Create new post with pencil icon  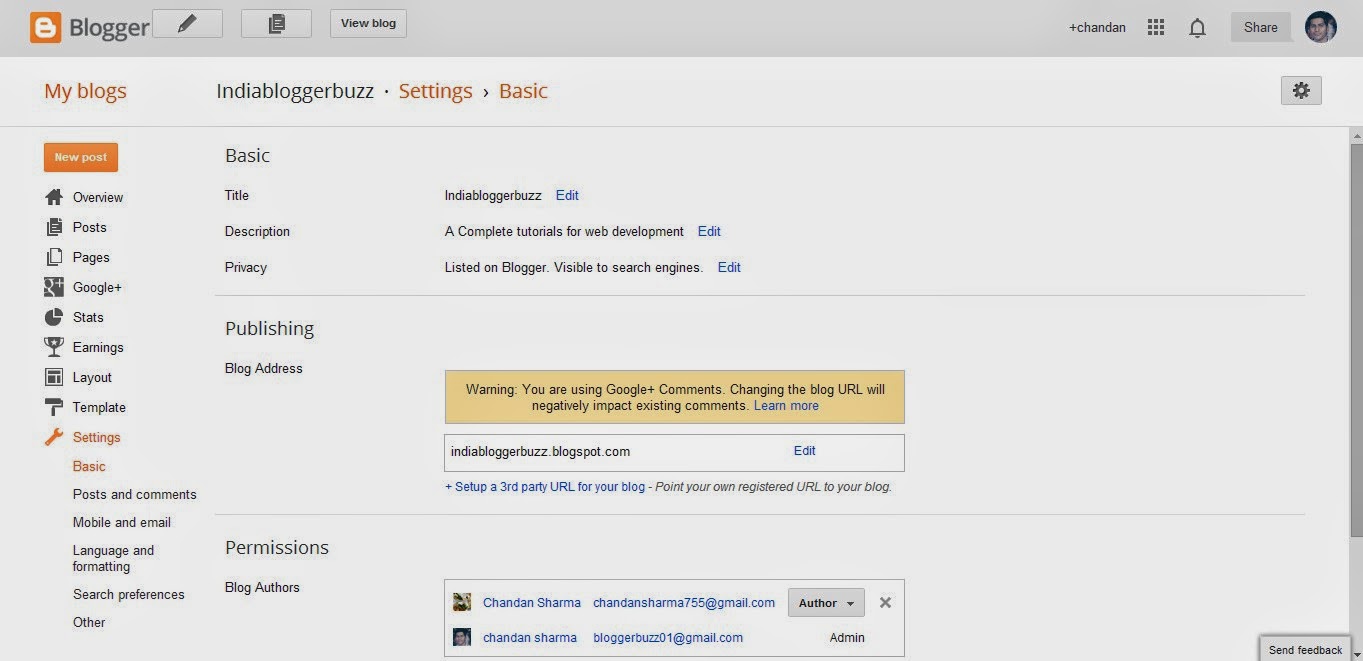(x=187, y=24)
